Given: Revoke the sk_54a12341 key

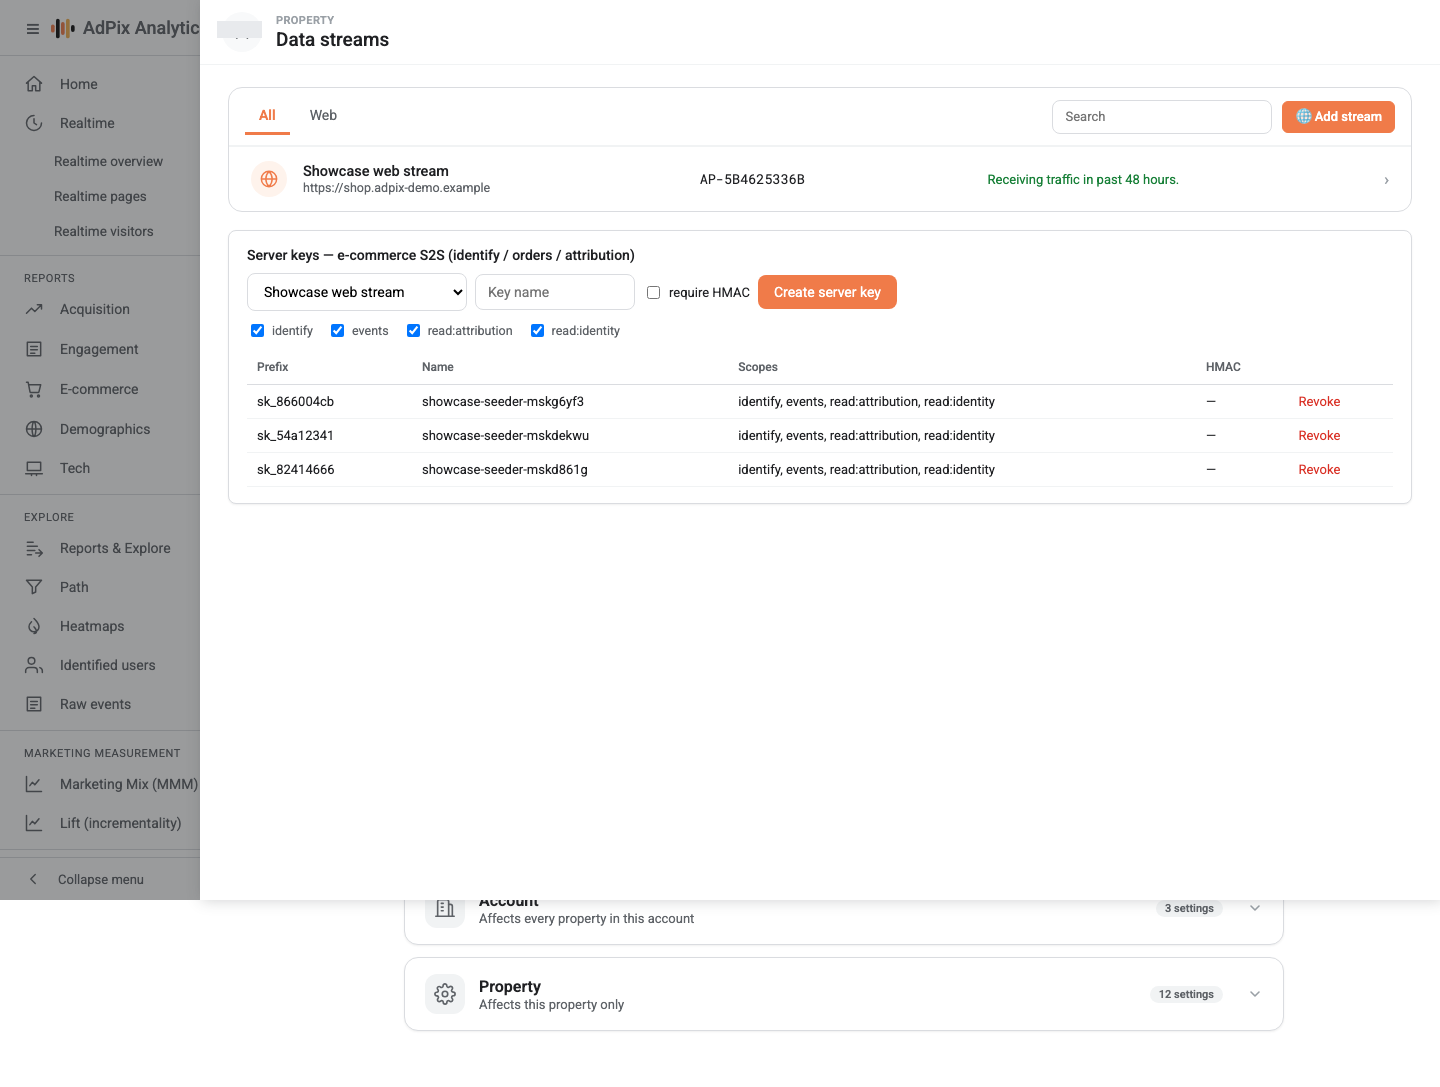Looking at the screenshot, I should [x=1319, y=436].
